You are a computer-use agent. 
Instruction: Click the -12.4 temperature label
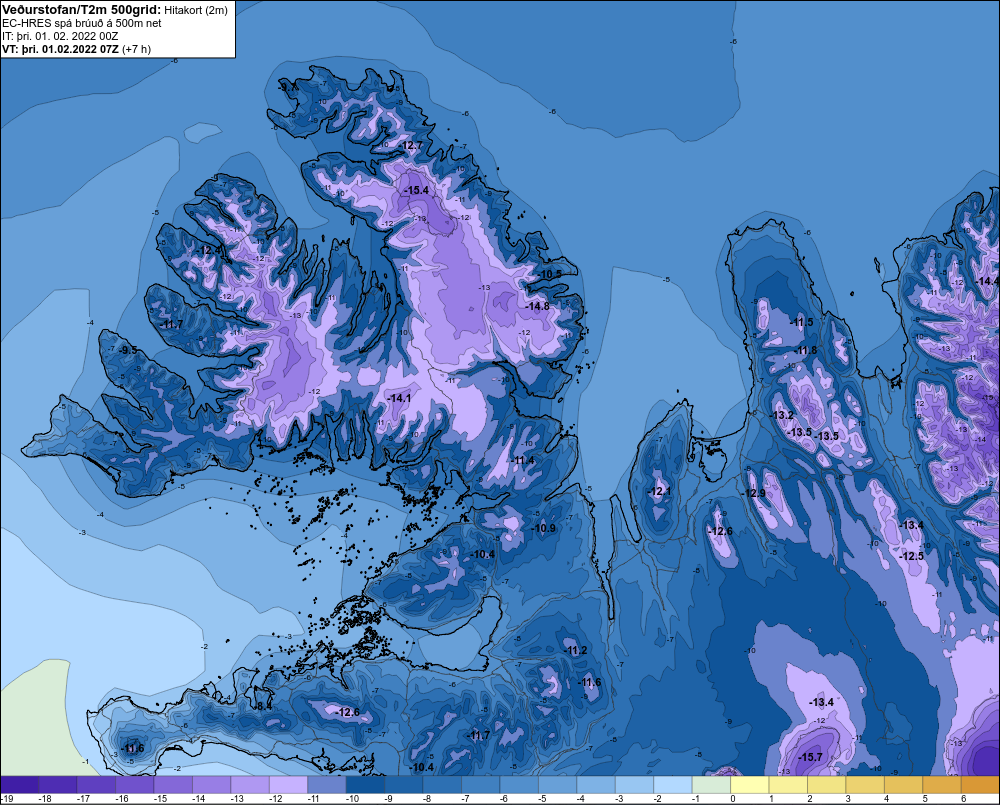[x=210, y=251]
